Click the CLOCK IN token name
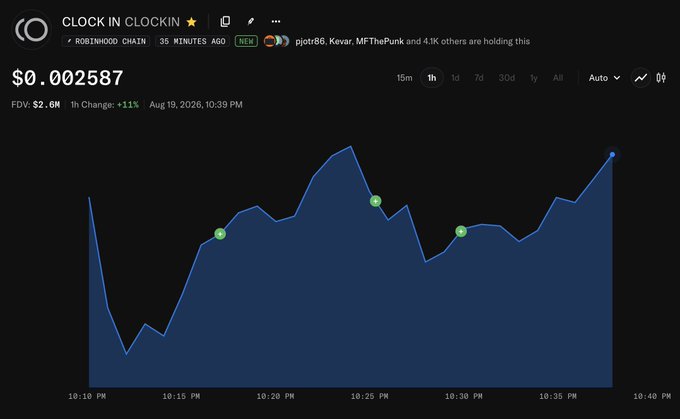Screen dimensions: 680x419 click(91, 22)
